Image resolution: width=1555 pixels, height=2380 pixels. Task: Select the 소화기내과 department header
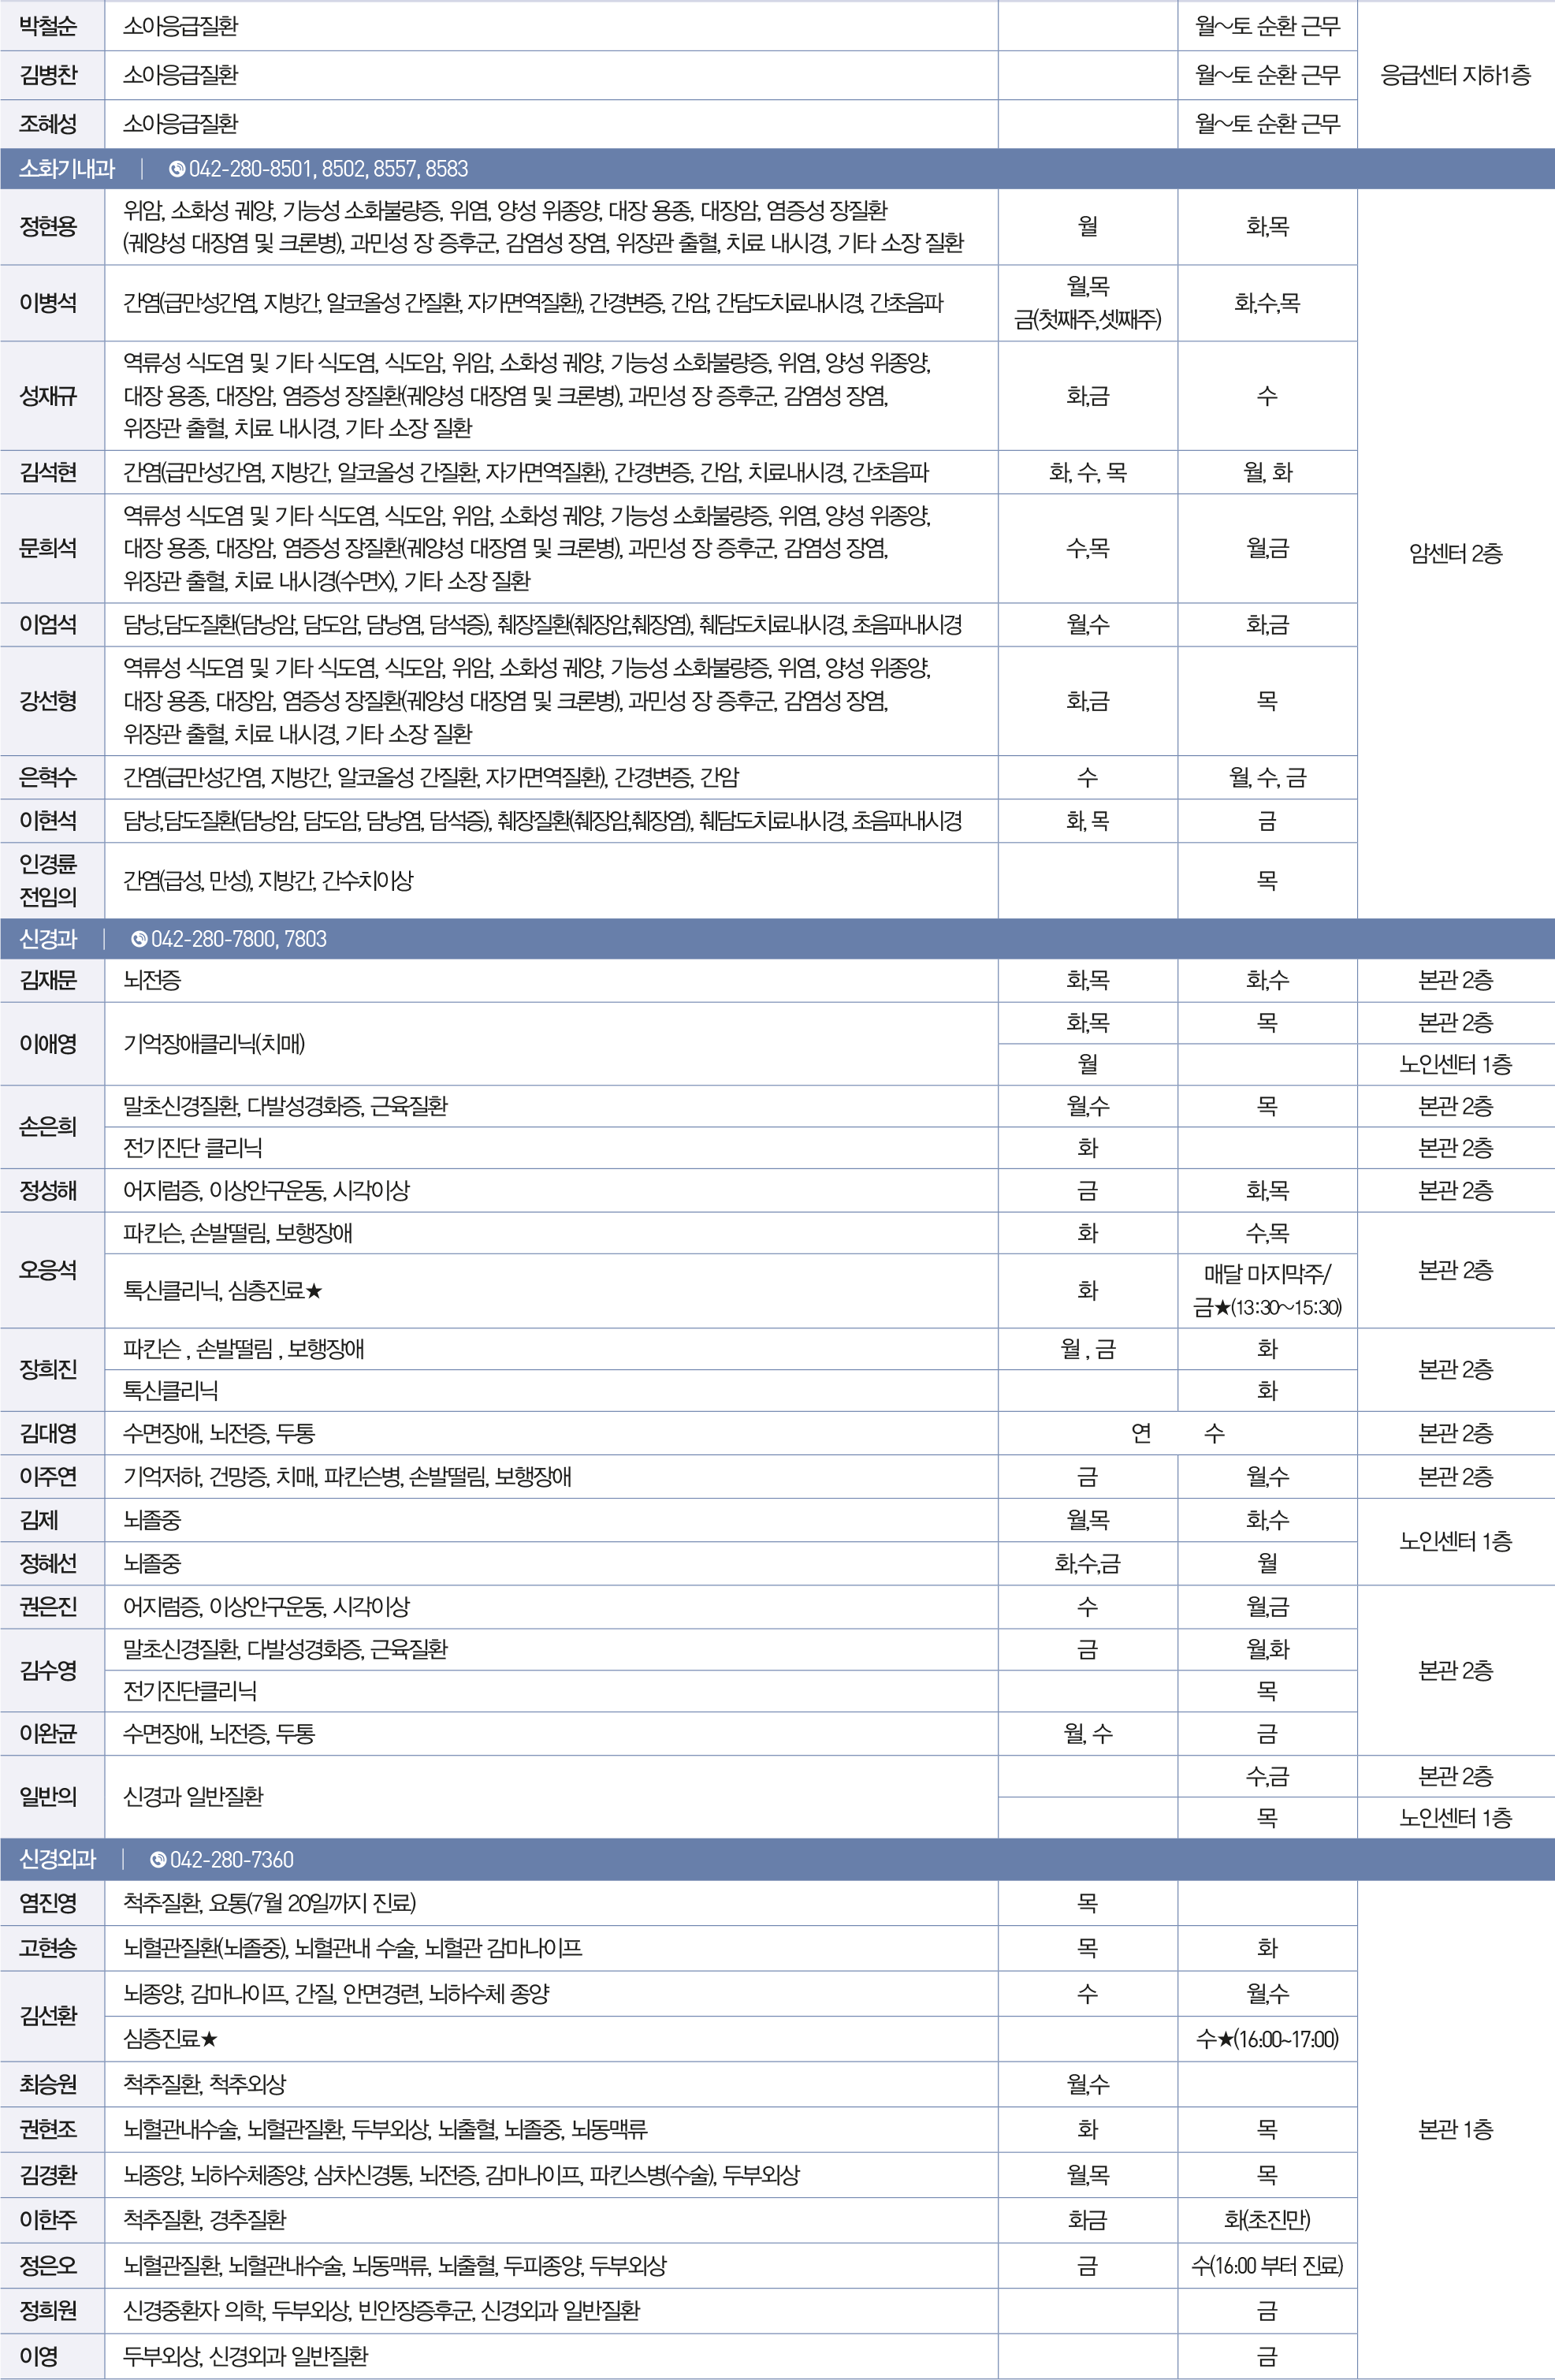point(67,169)
